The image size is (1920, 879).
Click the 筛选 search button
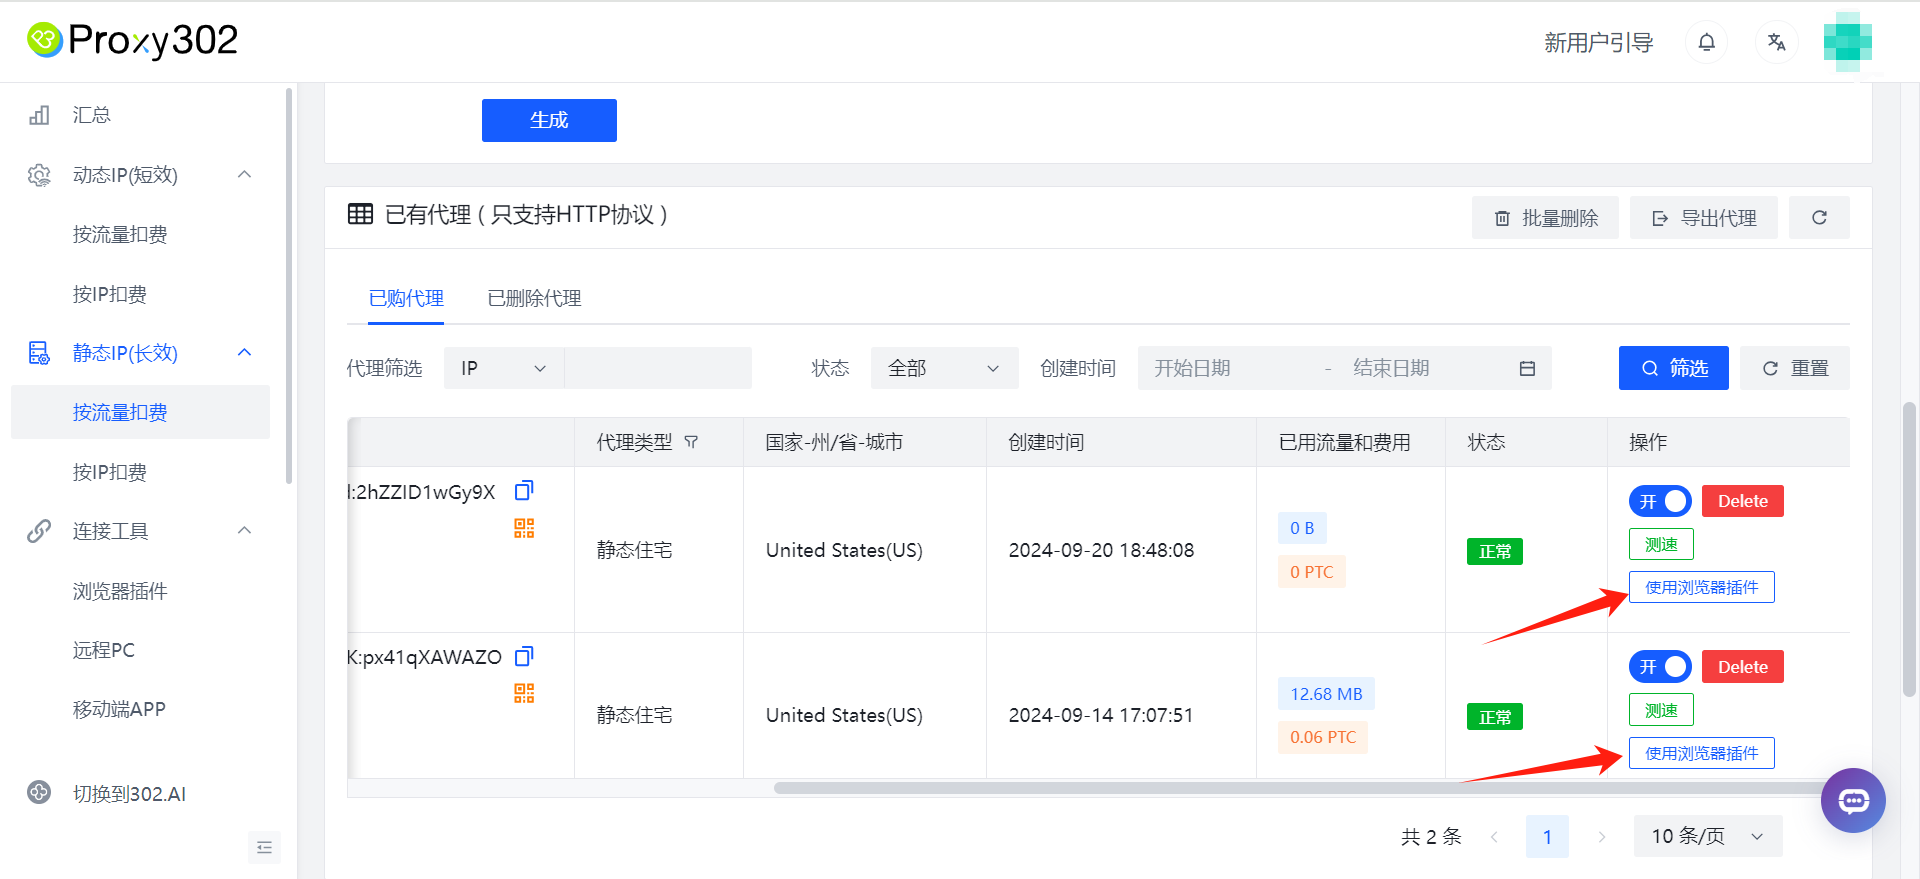click(1674, 368)
